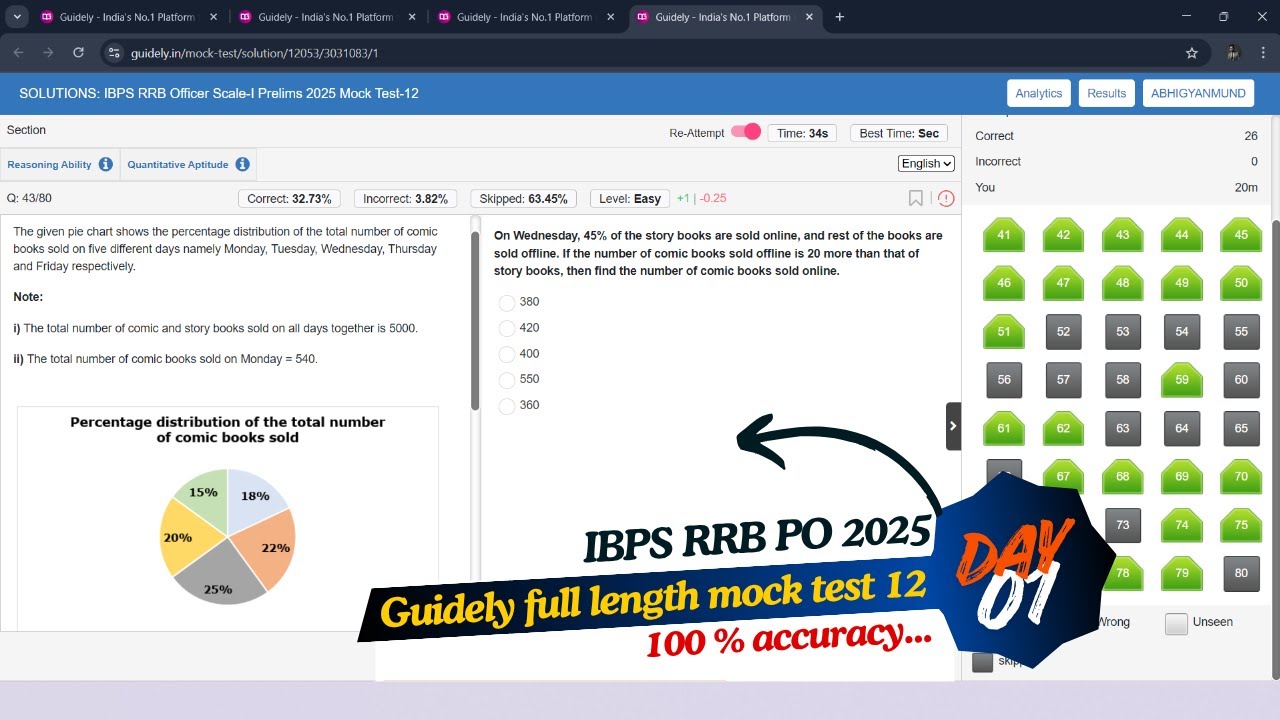1280x720 pixels.
Task: Jump to answered question 70
Action: (1241, 476)
